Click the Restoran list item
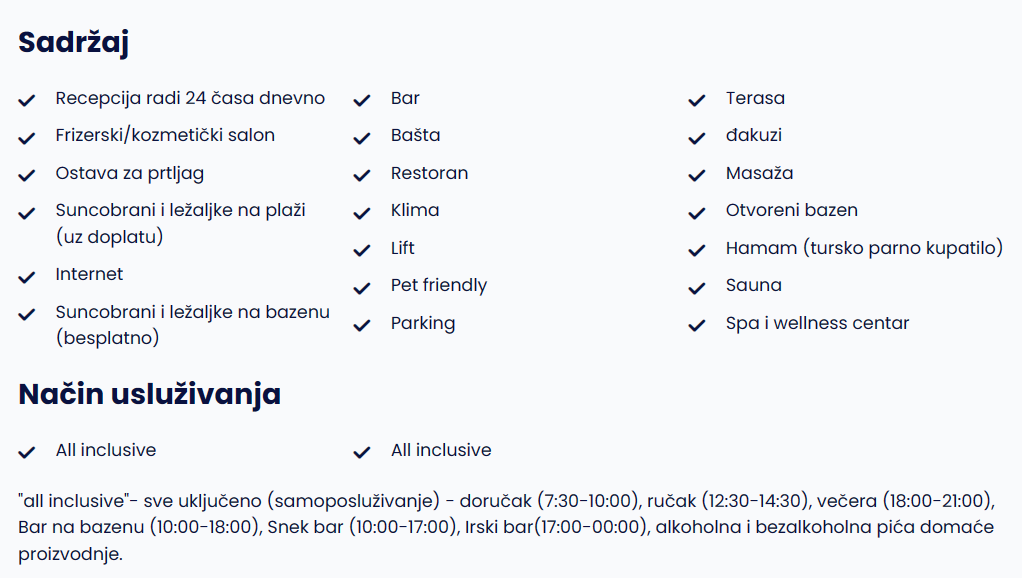The width and height of the screenshot is (1022, 578). [430, 173]
